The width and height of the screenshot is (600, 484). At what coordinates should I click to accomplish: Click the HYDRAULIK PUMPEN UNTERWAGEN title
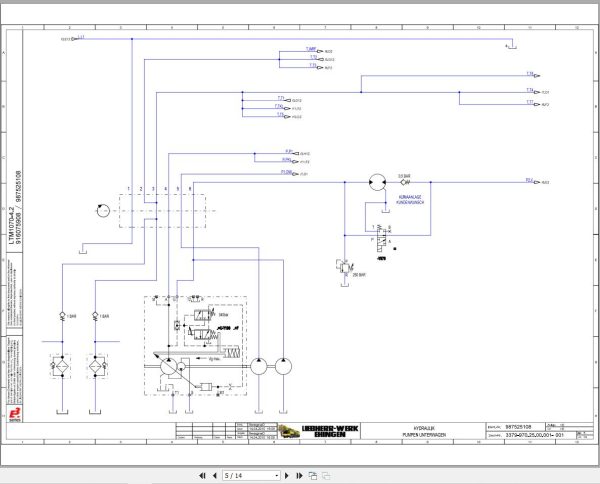click(x=424, y=432)
